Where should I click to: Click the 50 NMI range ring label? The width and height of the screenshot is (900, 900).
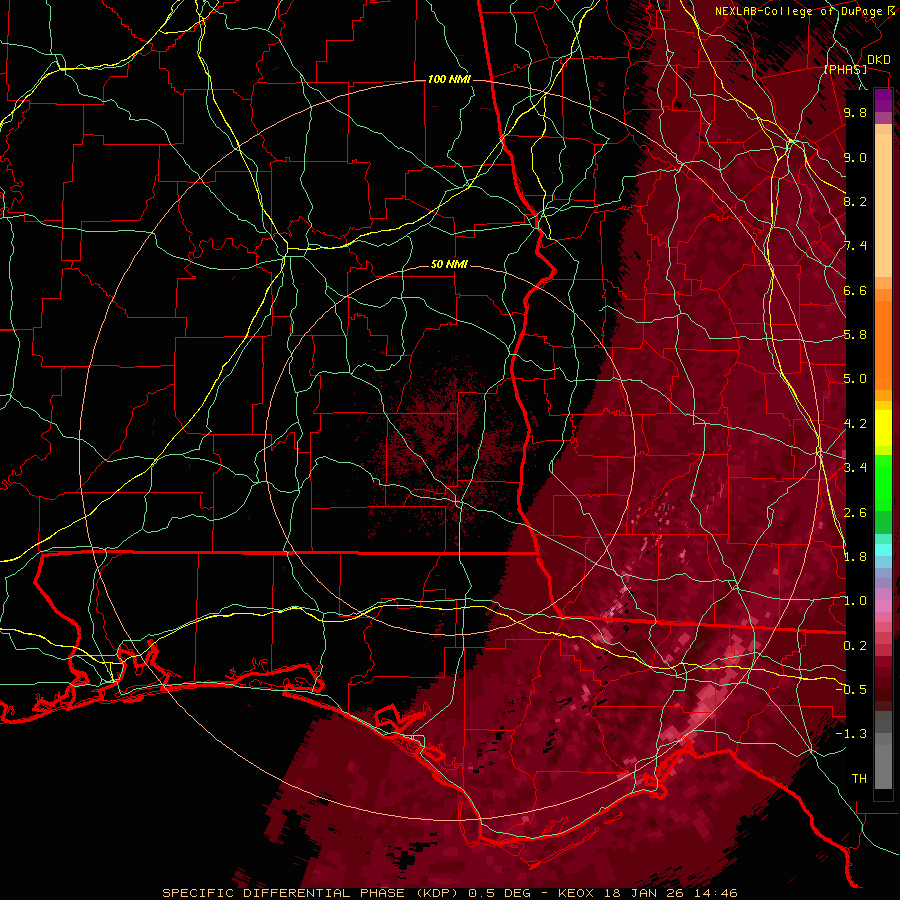click(x=449, y=265)
